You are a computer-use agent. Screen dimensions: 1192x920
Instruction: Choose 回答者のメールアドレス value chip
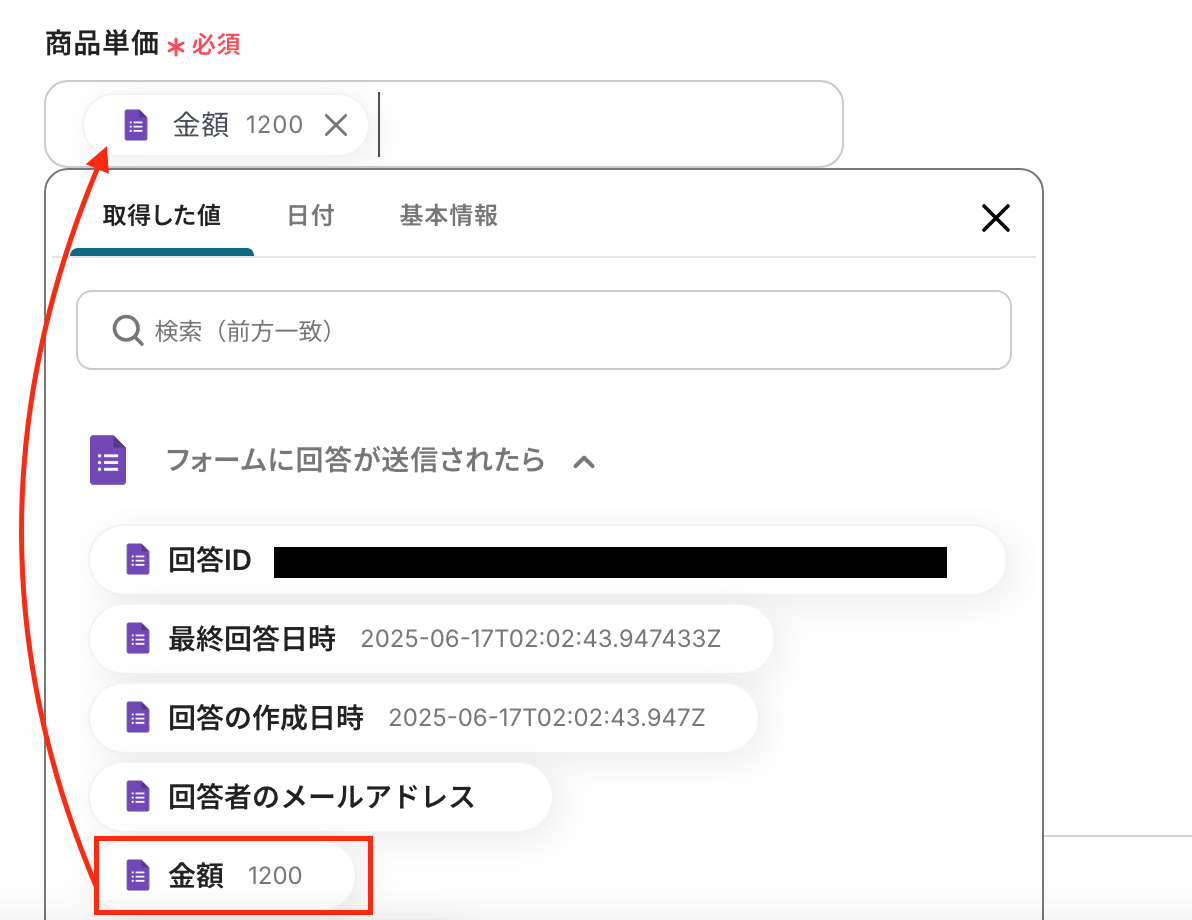(320, 797)
